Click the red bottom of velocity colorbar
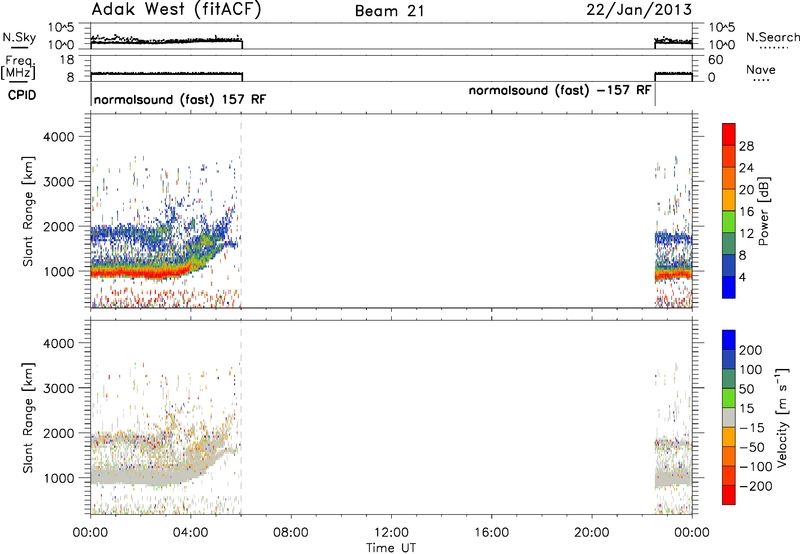 click(x=729, y=495)
